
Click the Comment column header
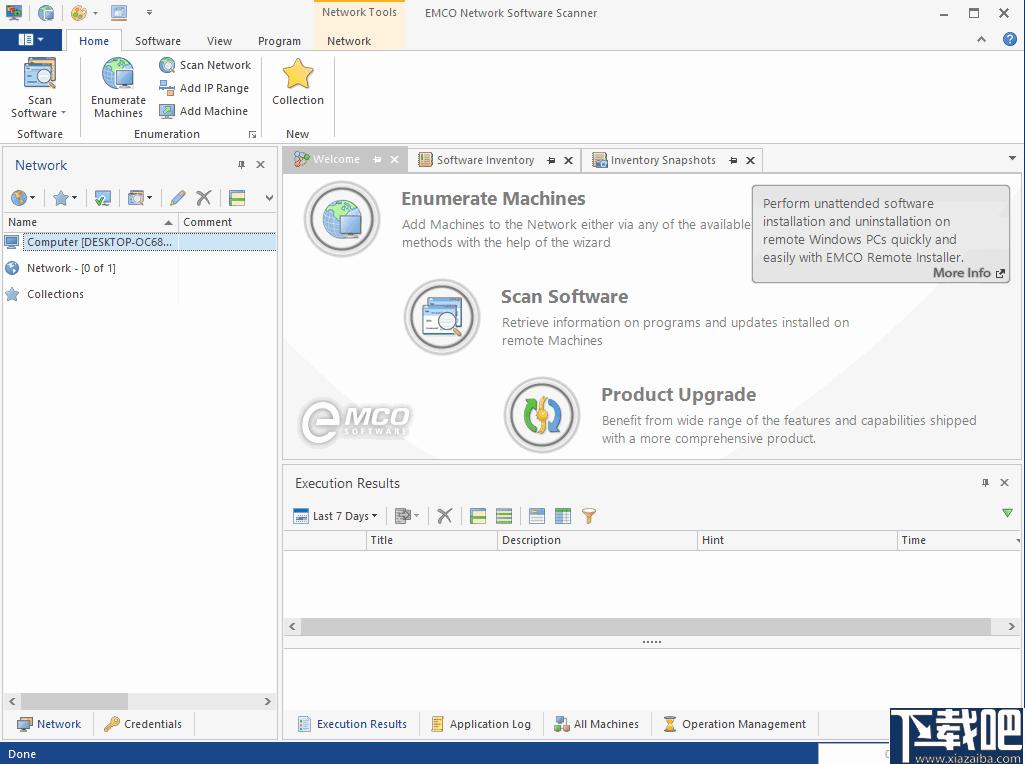click(227, 222)
